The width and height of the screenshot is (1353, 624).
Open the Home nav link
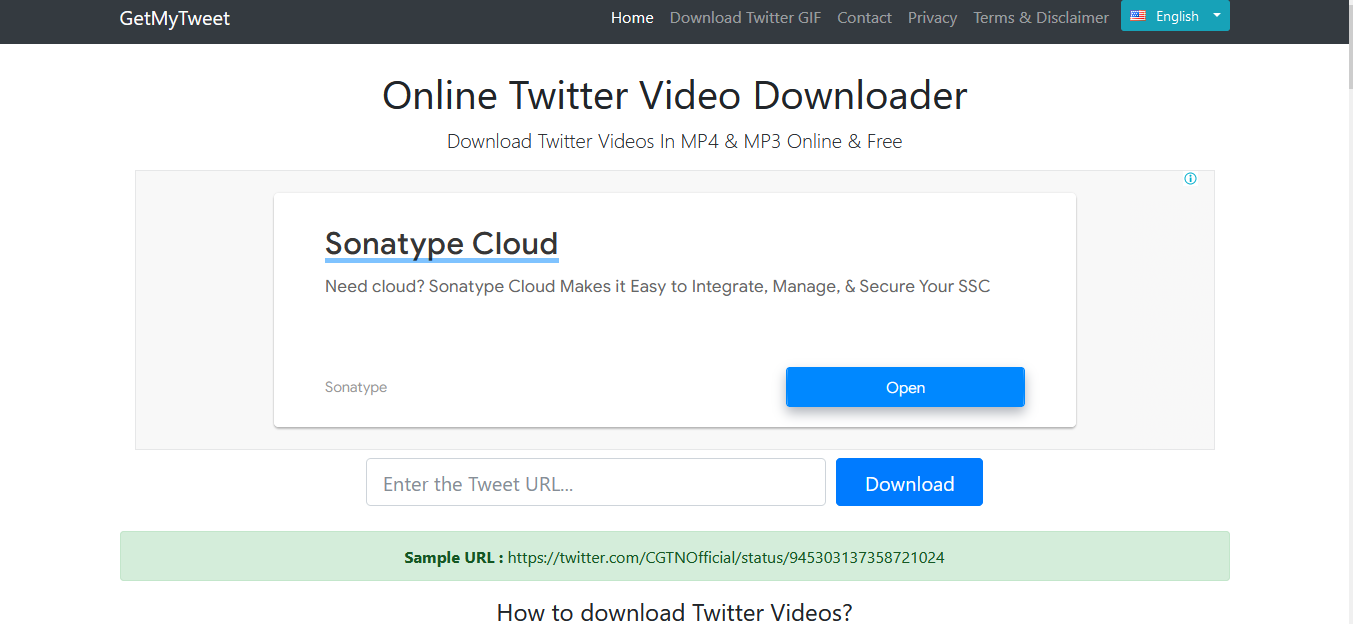tap(632, 17)
